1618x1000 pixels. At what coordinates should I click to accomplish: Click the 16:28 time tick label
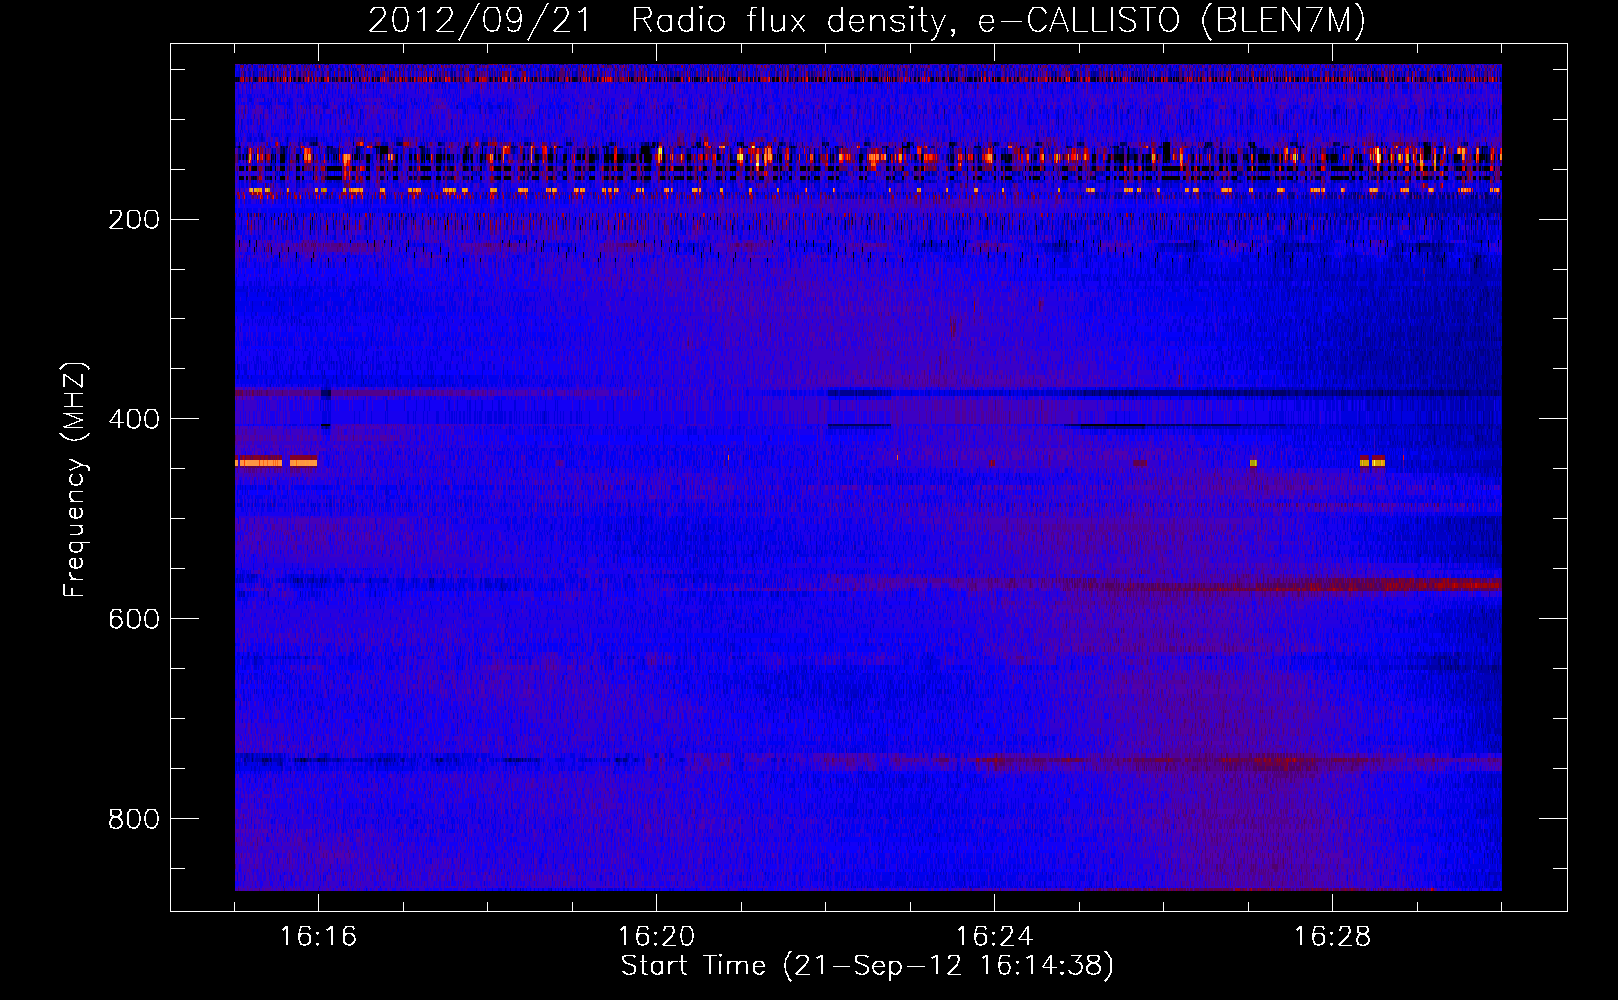1332,937
